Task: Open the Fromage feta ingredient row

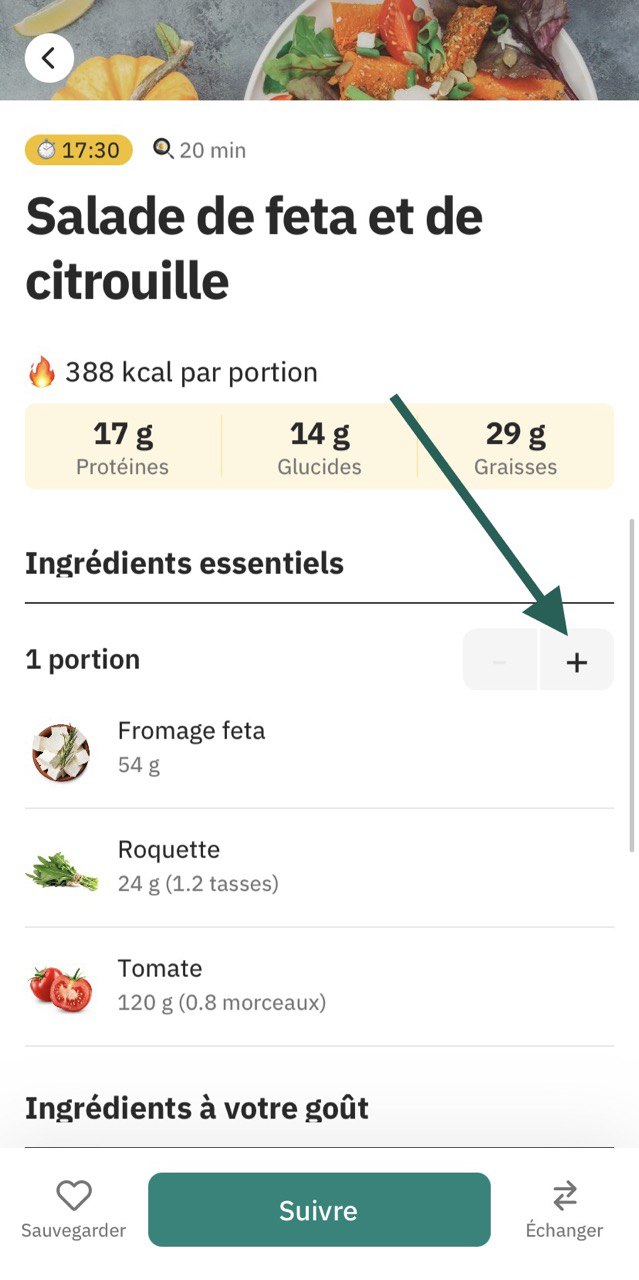Action: point(319,750)
